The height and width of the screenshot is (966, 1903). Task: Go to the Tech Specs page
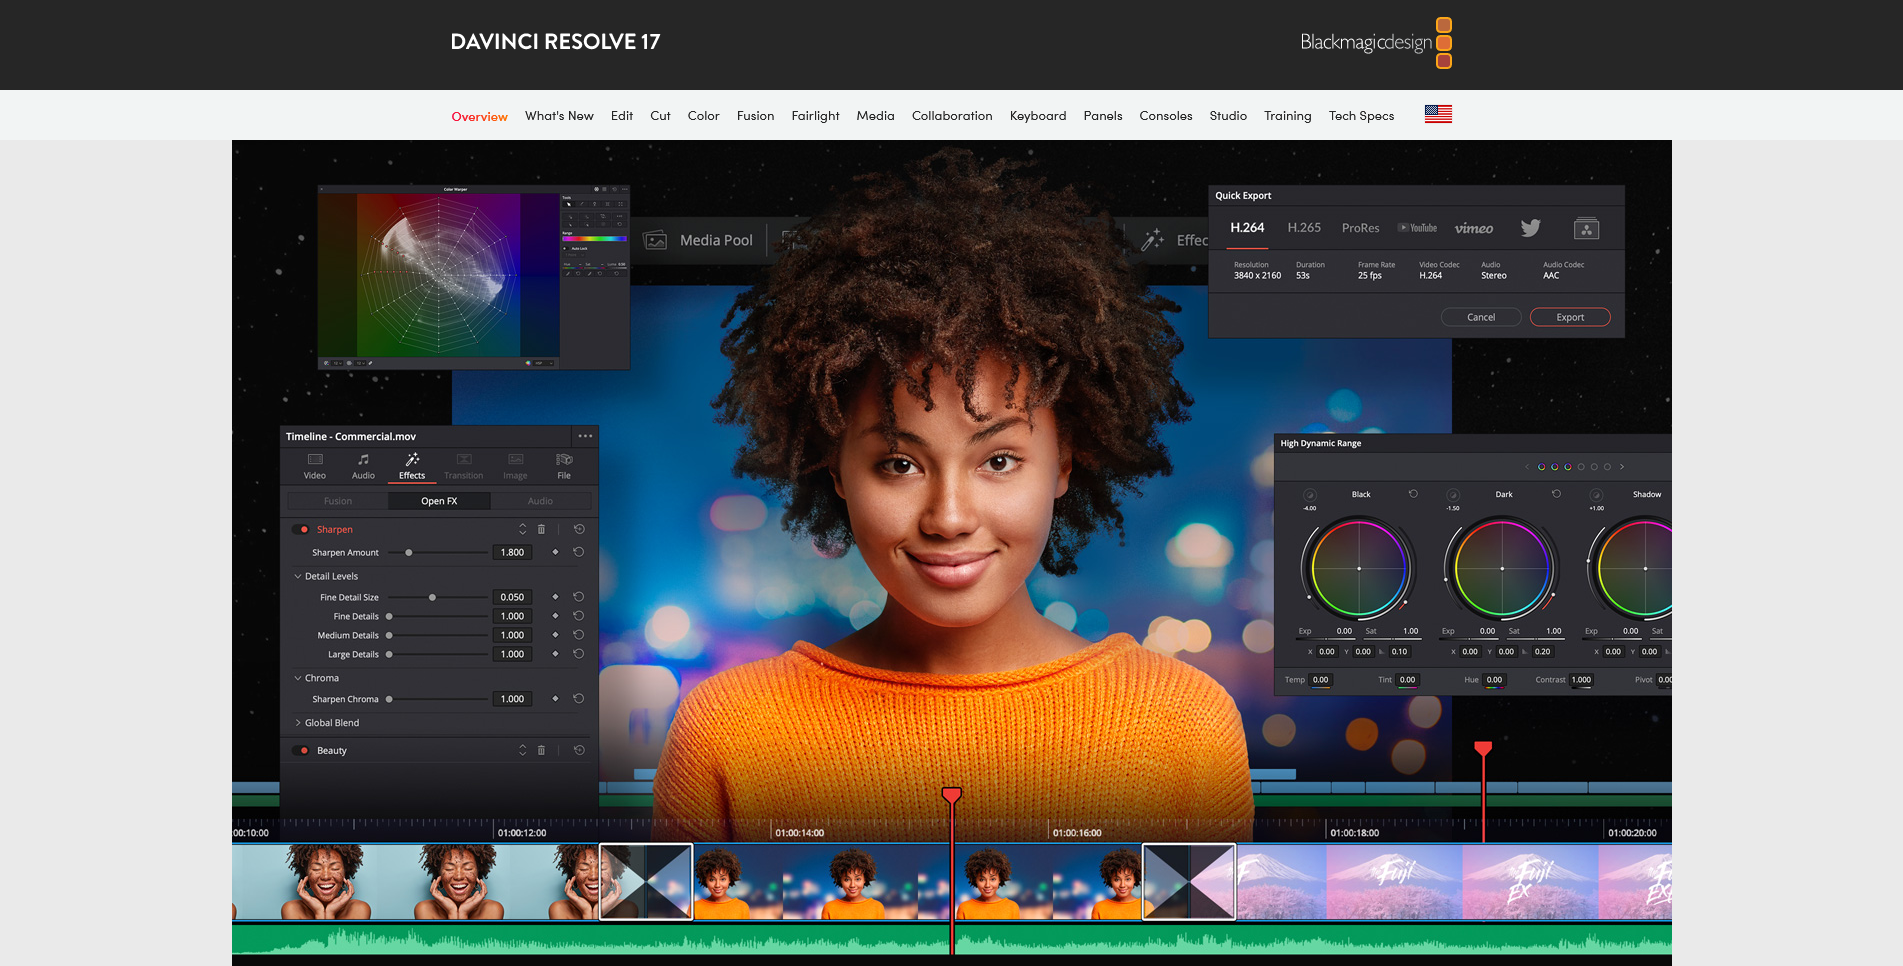(x=1361, y=116)
